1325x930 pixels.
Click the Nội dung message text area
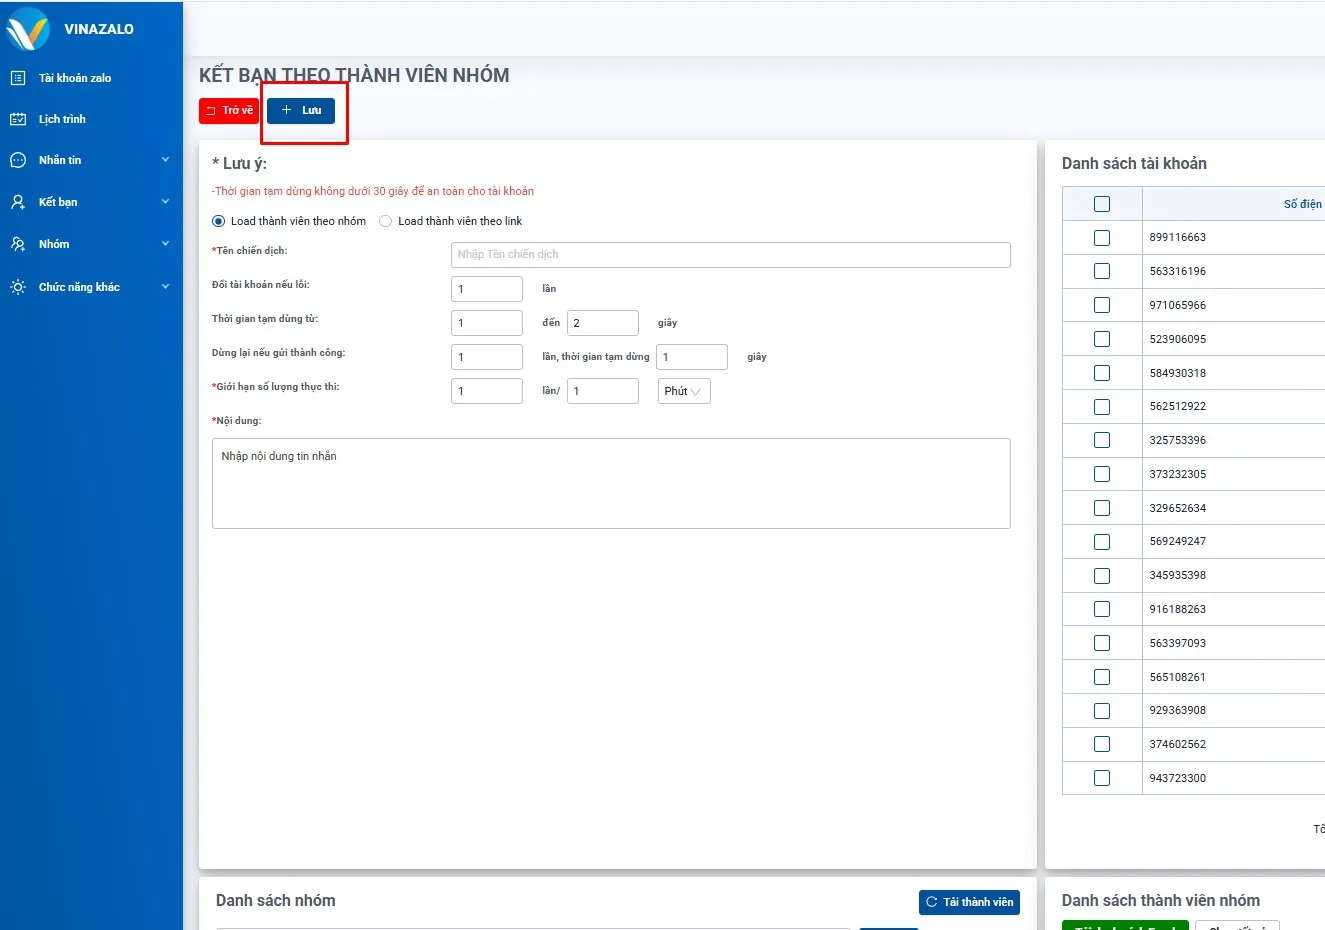611,483
